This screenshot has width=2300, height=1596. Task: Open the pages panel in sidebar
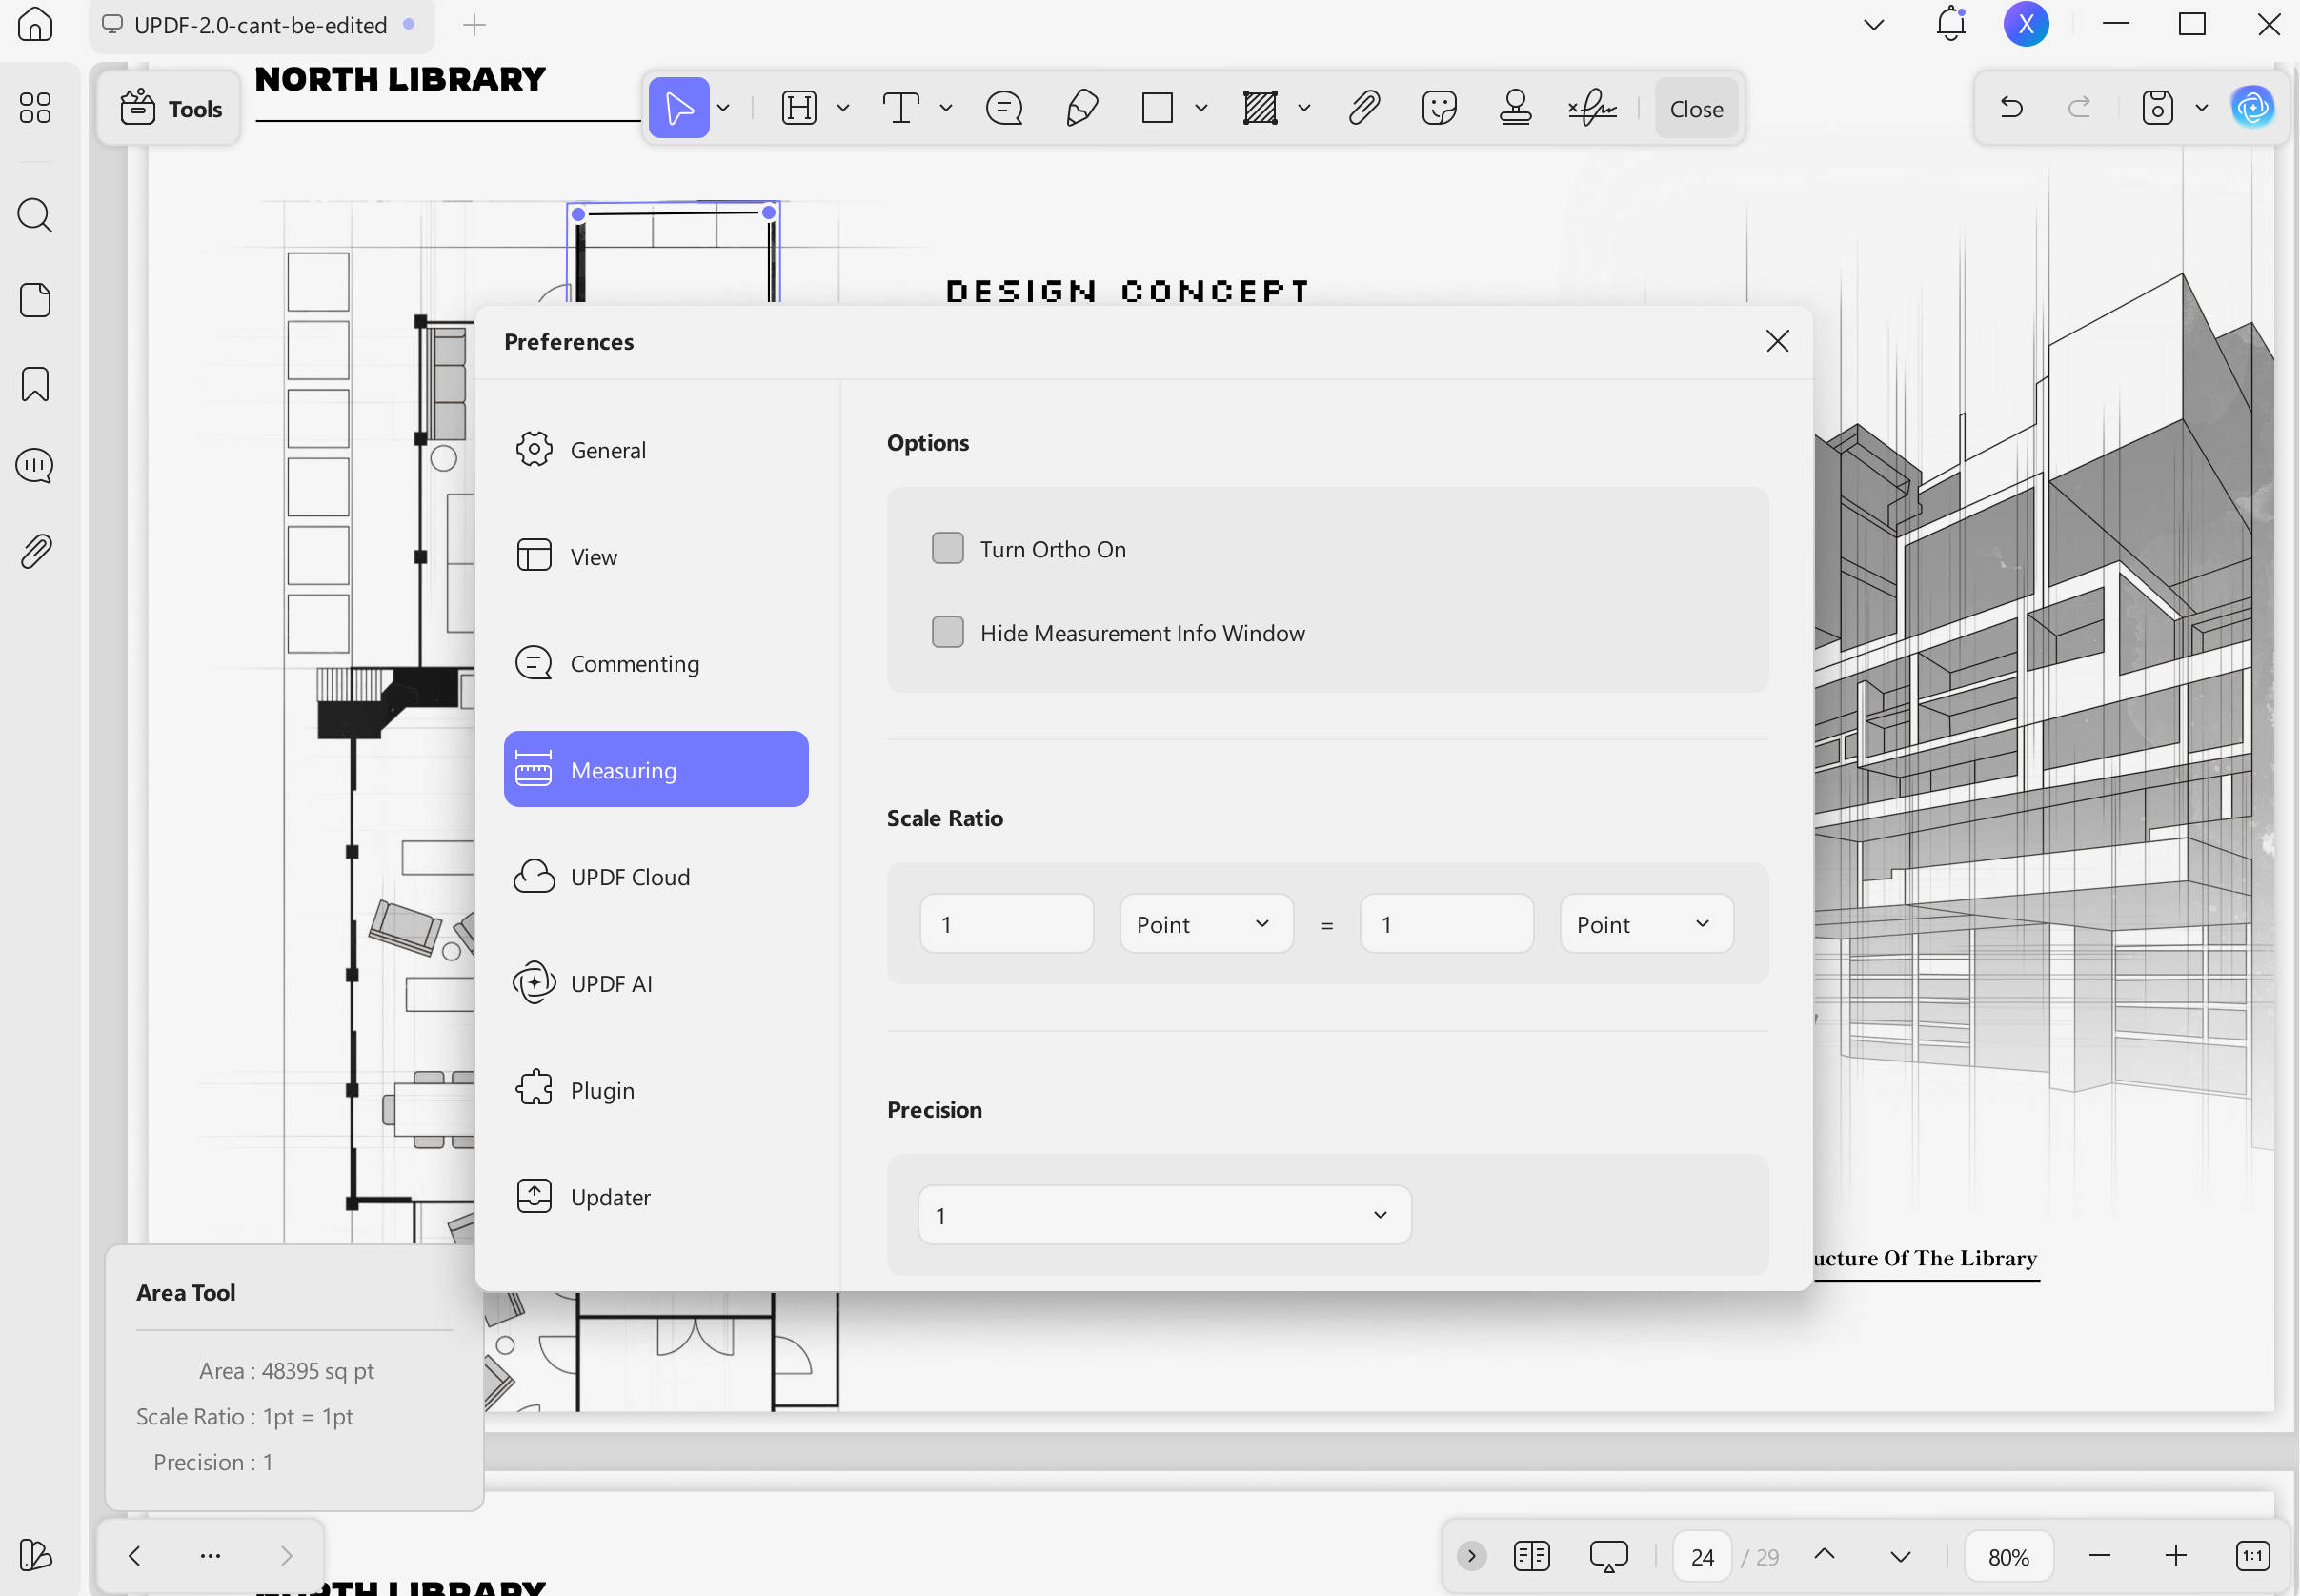(35, 300)
